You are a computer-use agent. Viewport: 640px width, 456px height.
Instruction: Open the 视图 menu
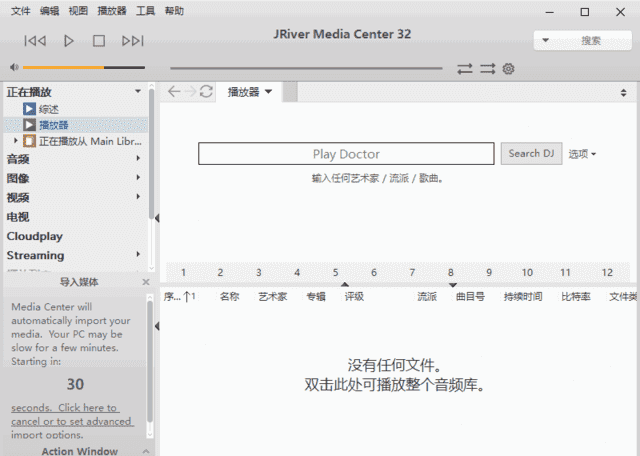[78, 11]
